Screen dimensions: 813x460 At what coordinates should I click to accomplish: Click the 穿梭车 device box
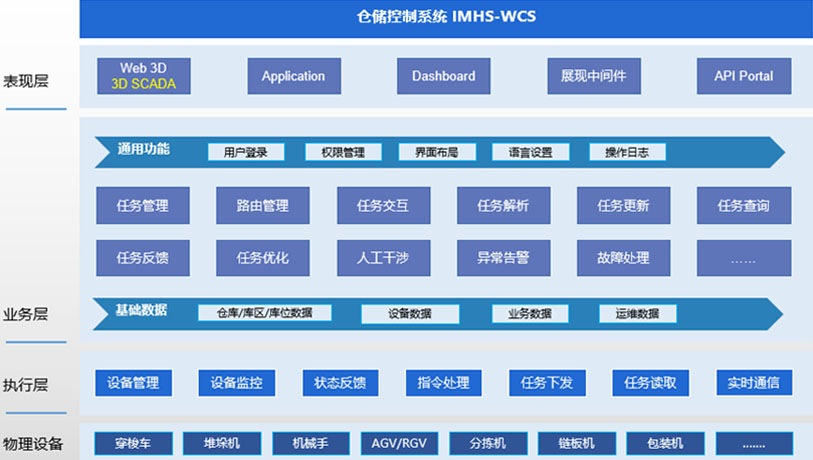[x=133, y=443]
